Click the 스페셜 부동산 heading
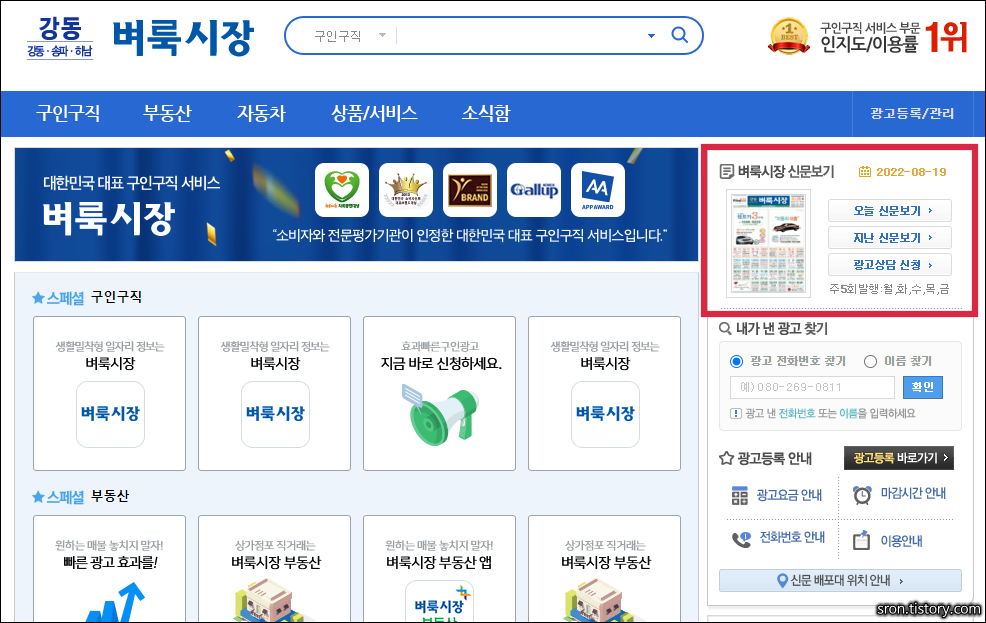 80,497
